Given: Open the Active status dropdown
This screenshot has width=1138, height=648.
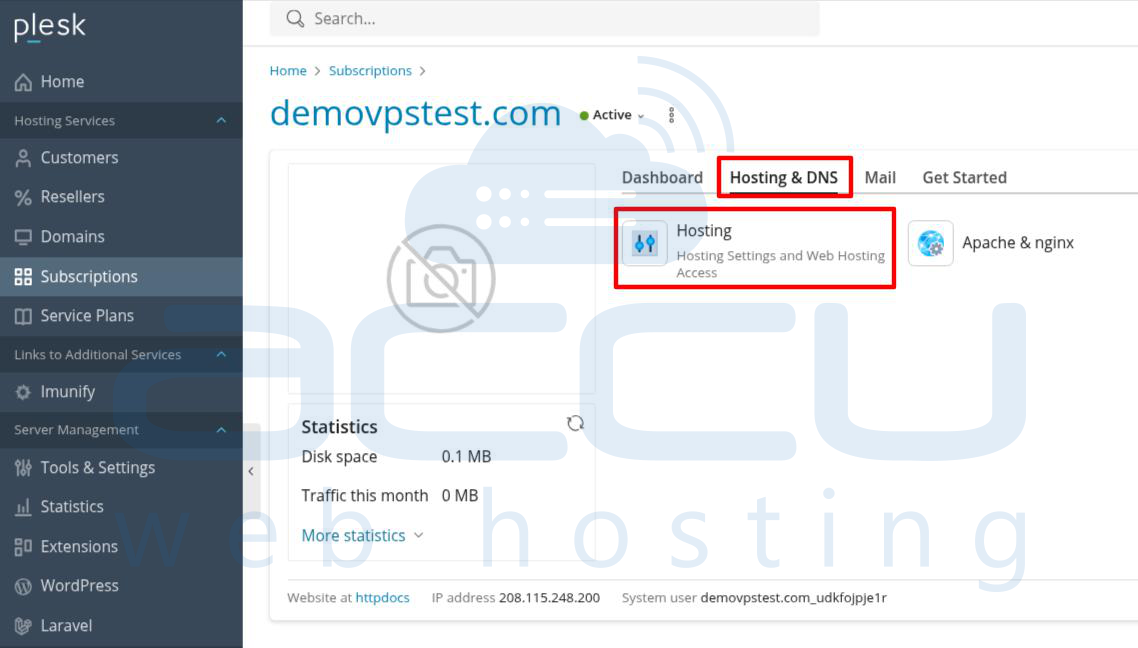Looking at the screenshot, I should click(610, 115).
